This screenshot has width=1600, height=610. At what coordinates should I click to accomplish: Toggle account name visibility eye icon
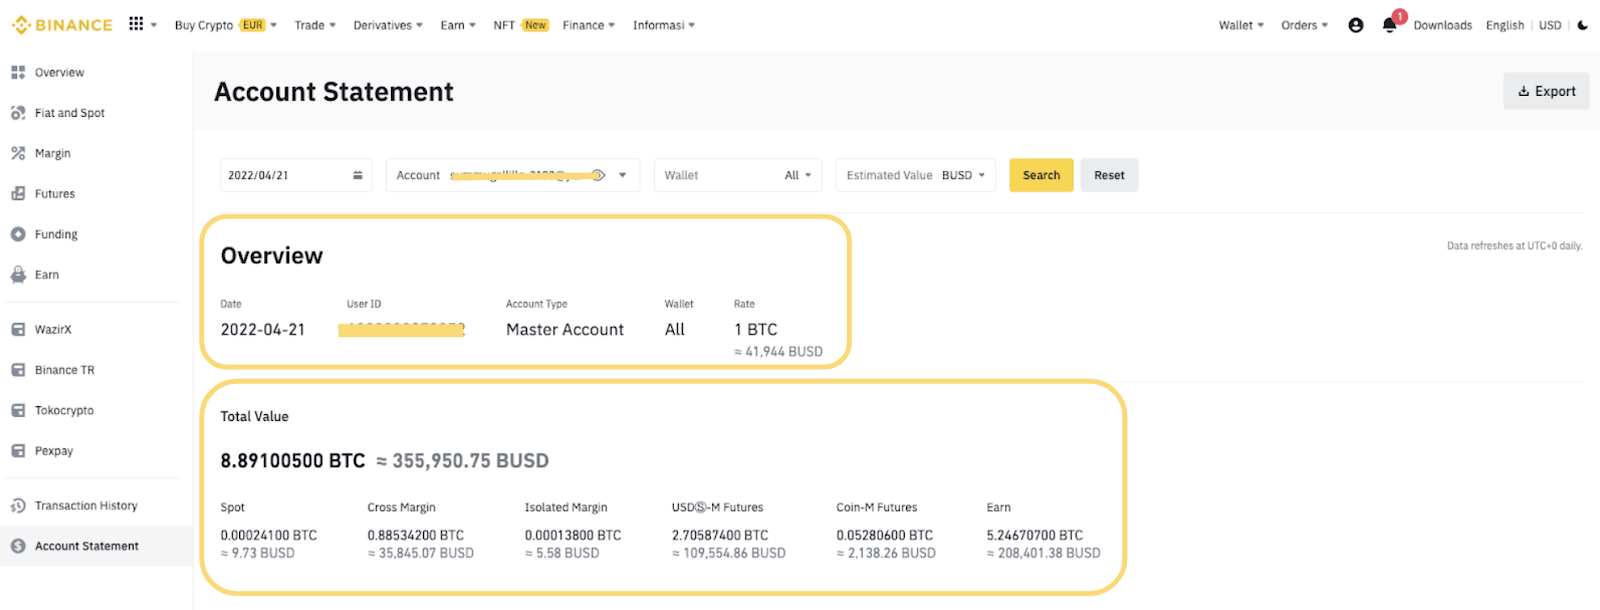[597, 175]
